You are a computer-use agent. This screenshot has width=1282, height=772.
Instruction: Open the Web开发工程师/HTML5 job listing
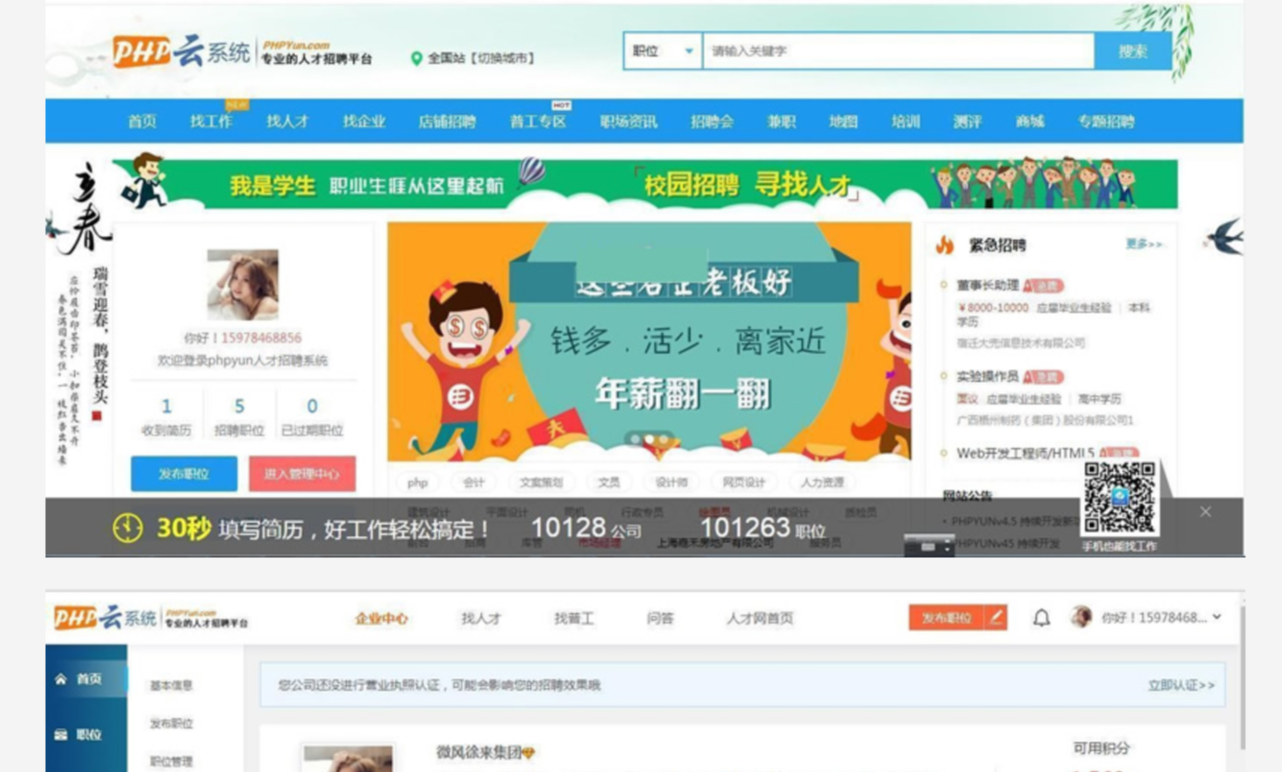pyautogui.click(x=1025, y=453)
